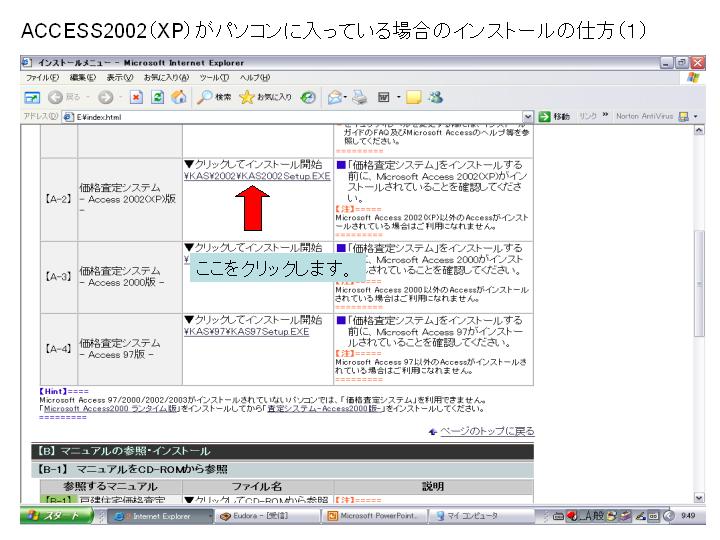Click the 説明 column header
This screenshot has width=720, height=540.
[433, 486]
